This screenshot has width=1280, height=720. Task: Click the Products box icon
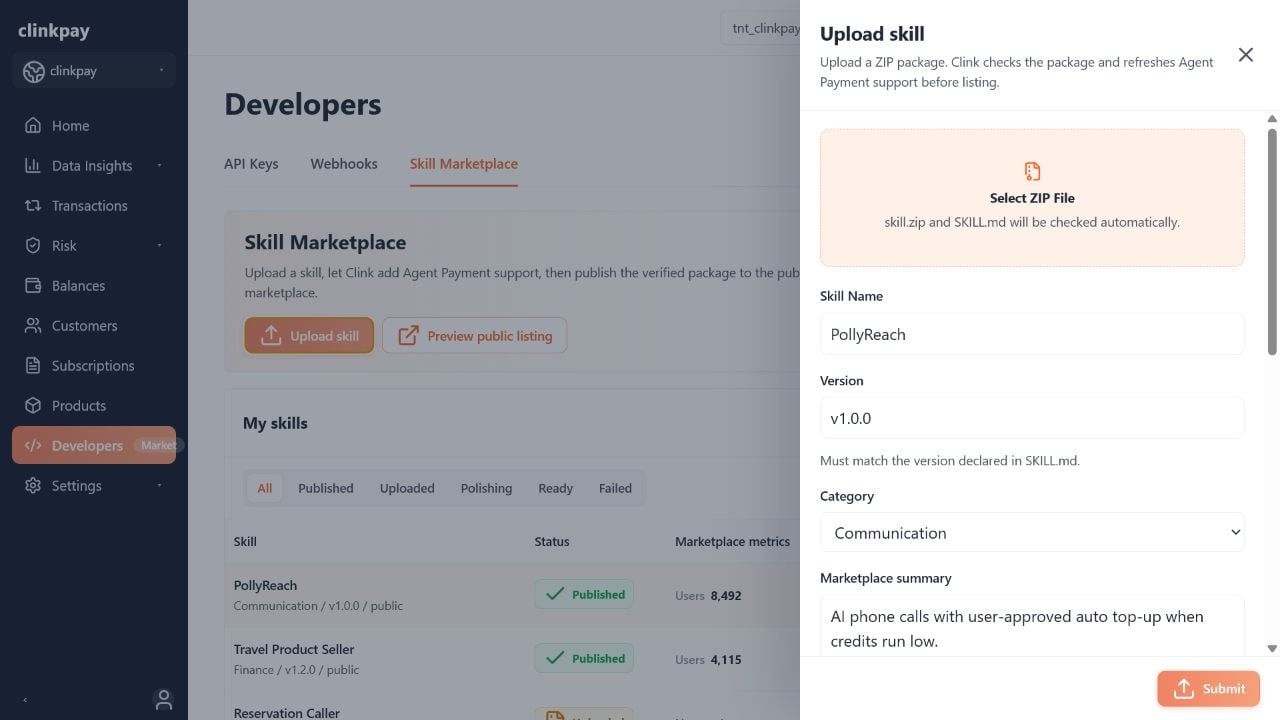33,406
